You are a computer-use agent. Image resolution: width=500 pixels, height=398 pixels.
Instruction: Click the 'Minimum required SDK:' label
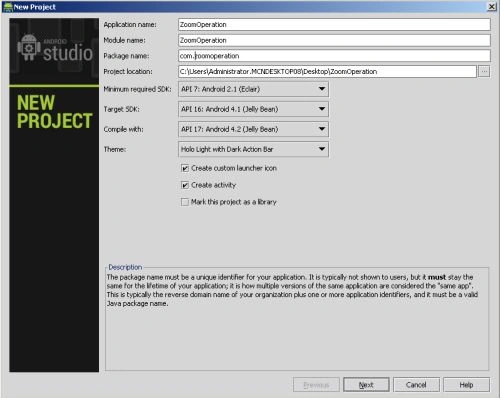point(137,89)
